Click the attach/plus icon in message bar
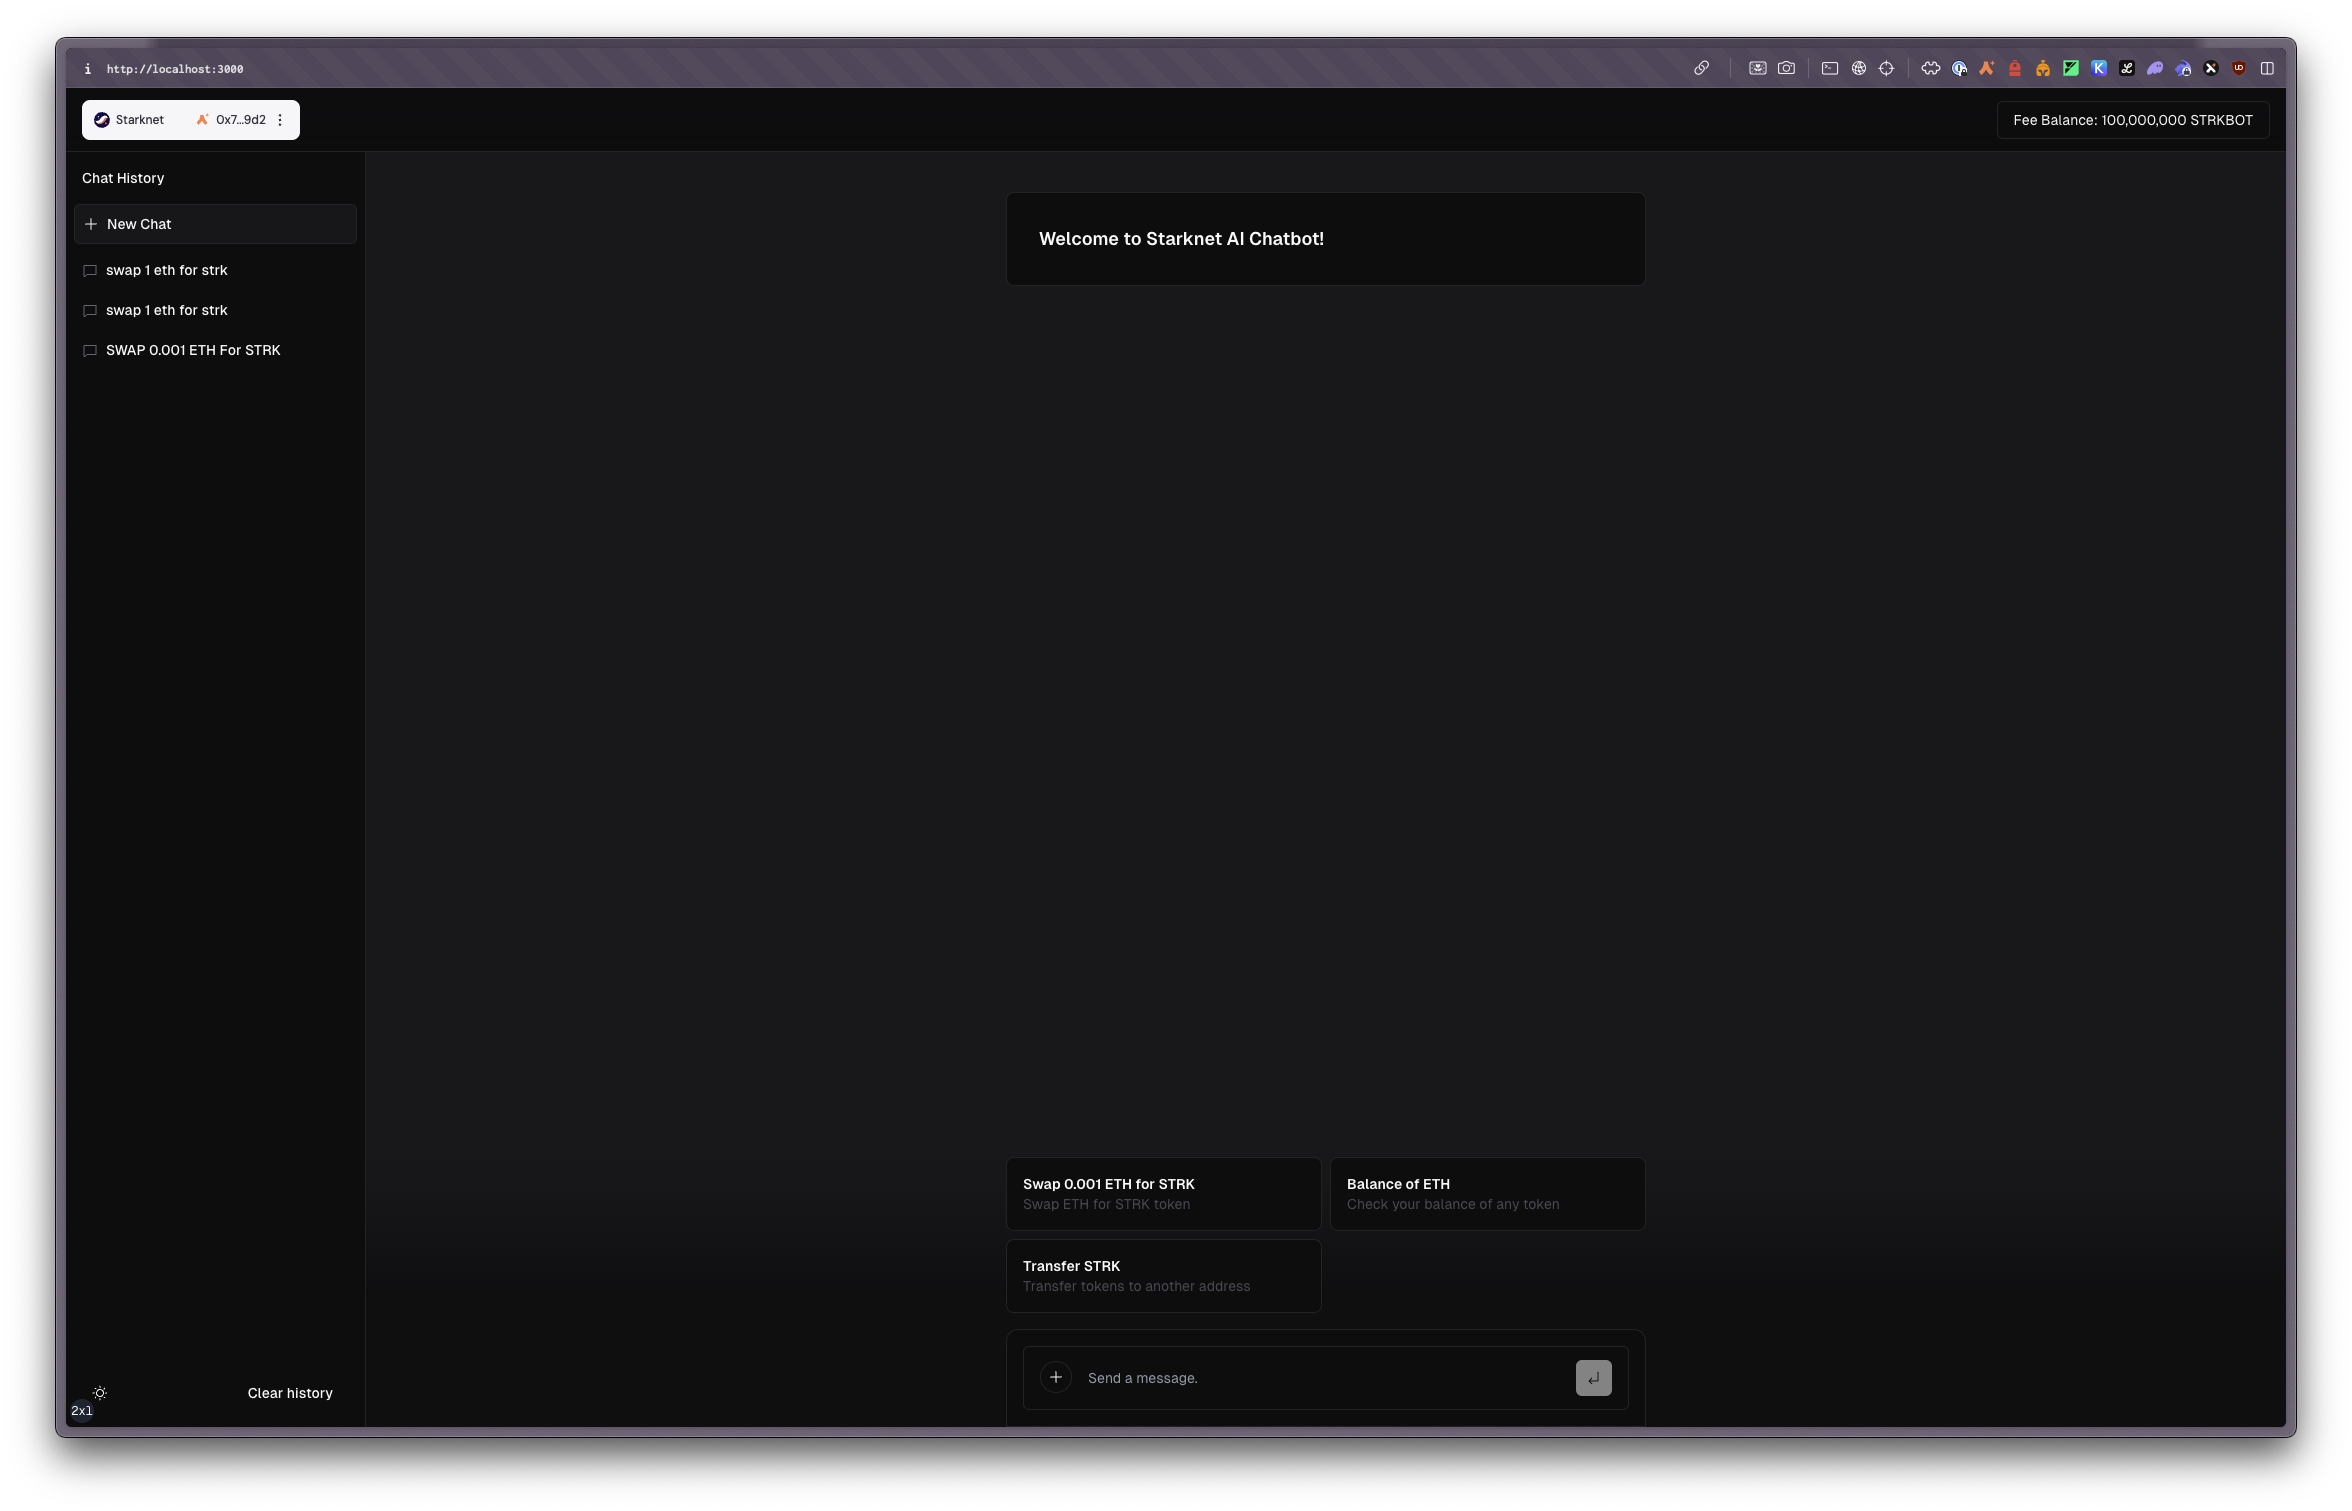 click(1054, 1377)
